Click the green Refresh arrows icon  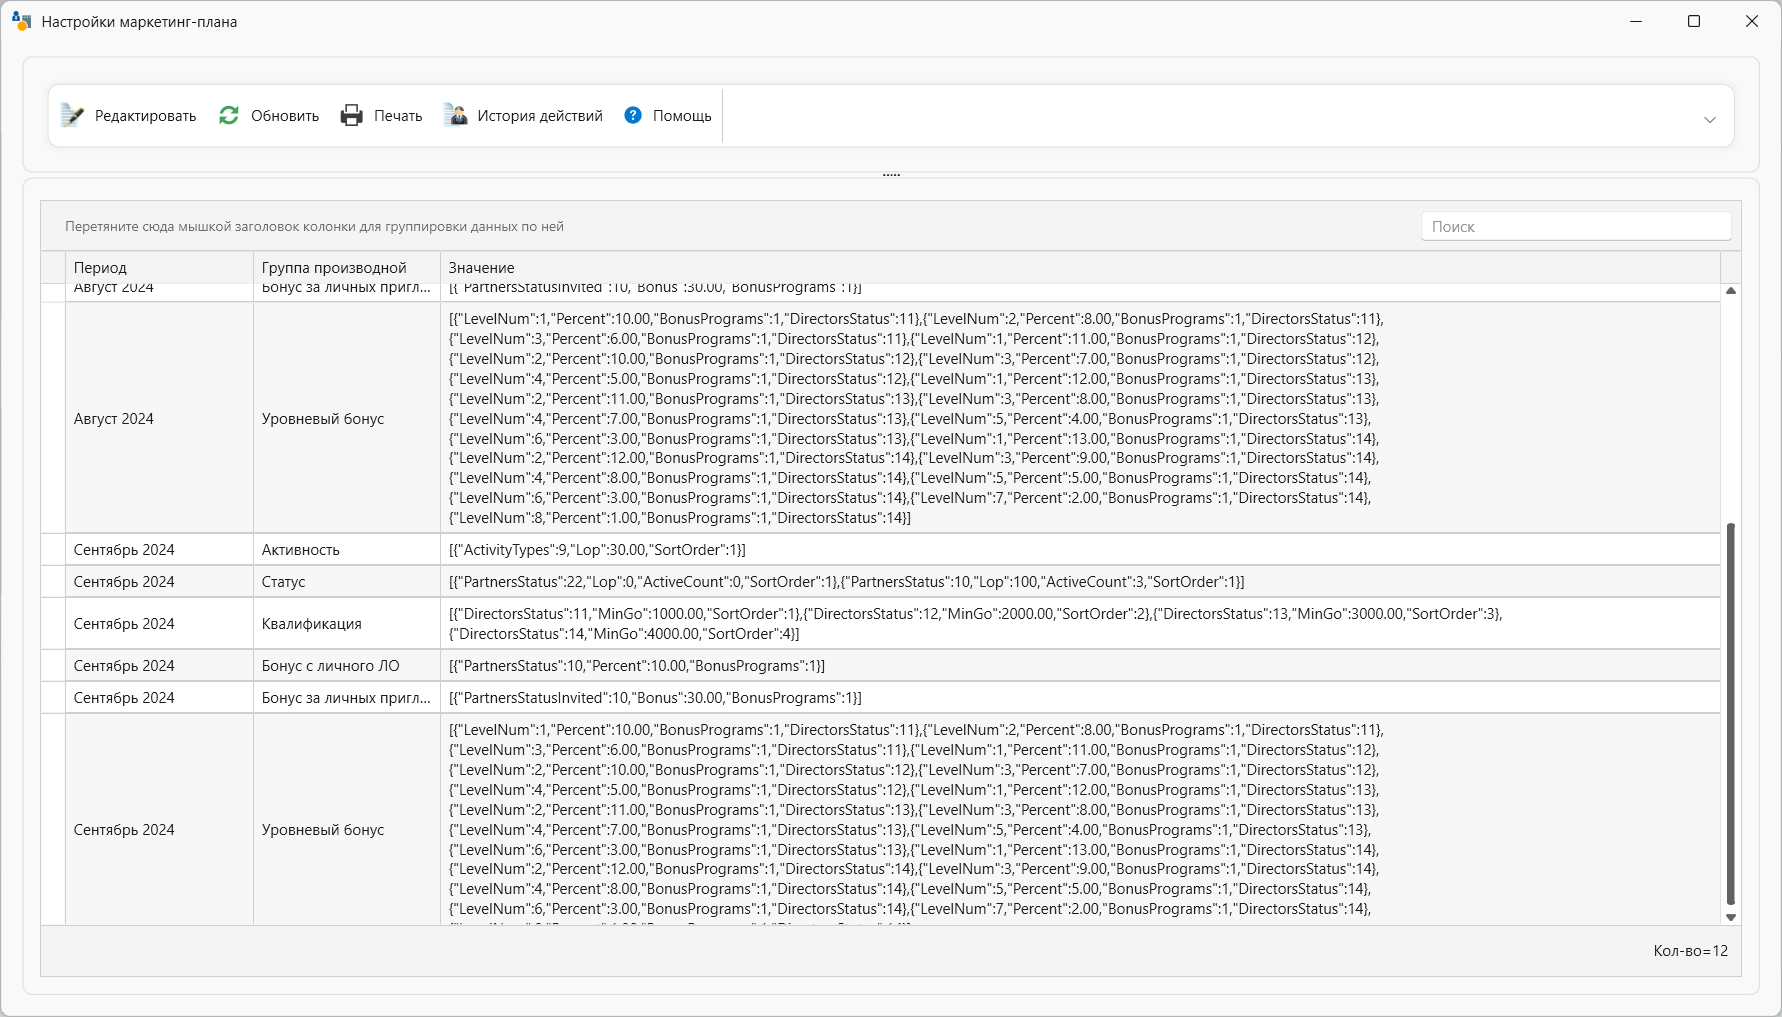229,116
